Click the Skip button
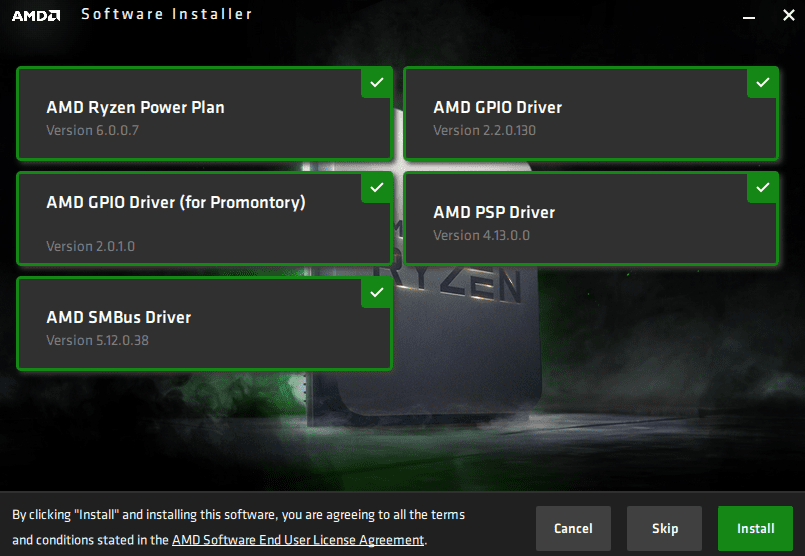This screenshot has width=805, height=556. [x=664, y=528]
